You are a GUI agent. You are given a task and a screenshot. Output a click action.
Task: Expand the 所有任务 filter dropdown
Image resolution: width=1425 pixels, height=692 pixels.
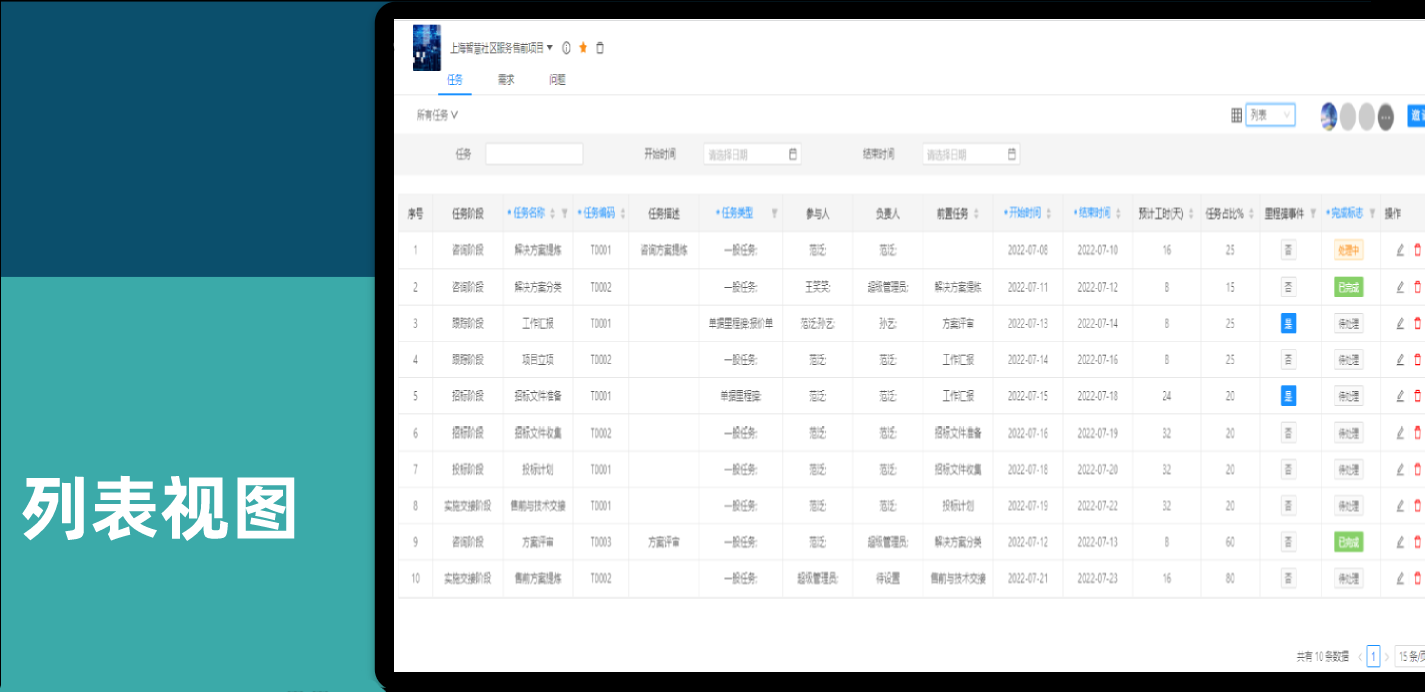[x=437, y=115]
